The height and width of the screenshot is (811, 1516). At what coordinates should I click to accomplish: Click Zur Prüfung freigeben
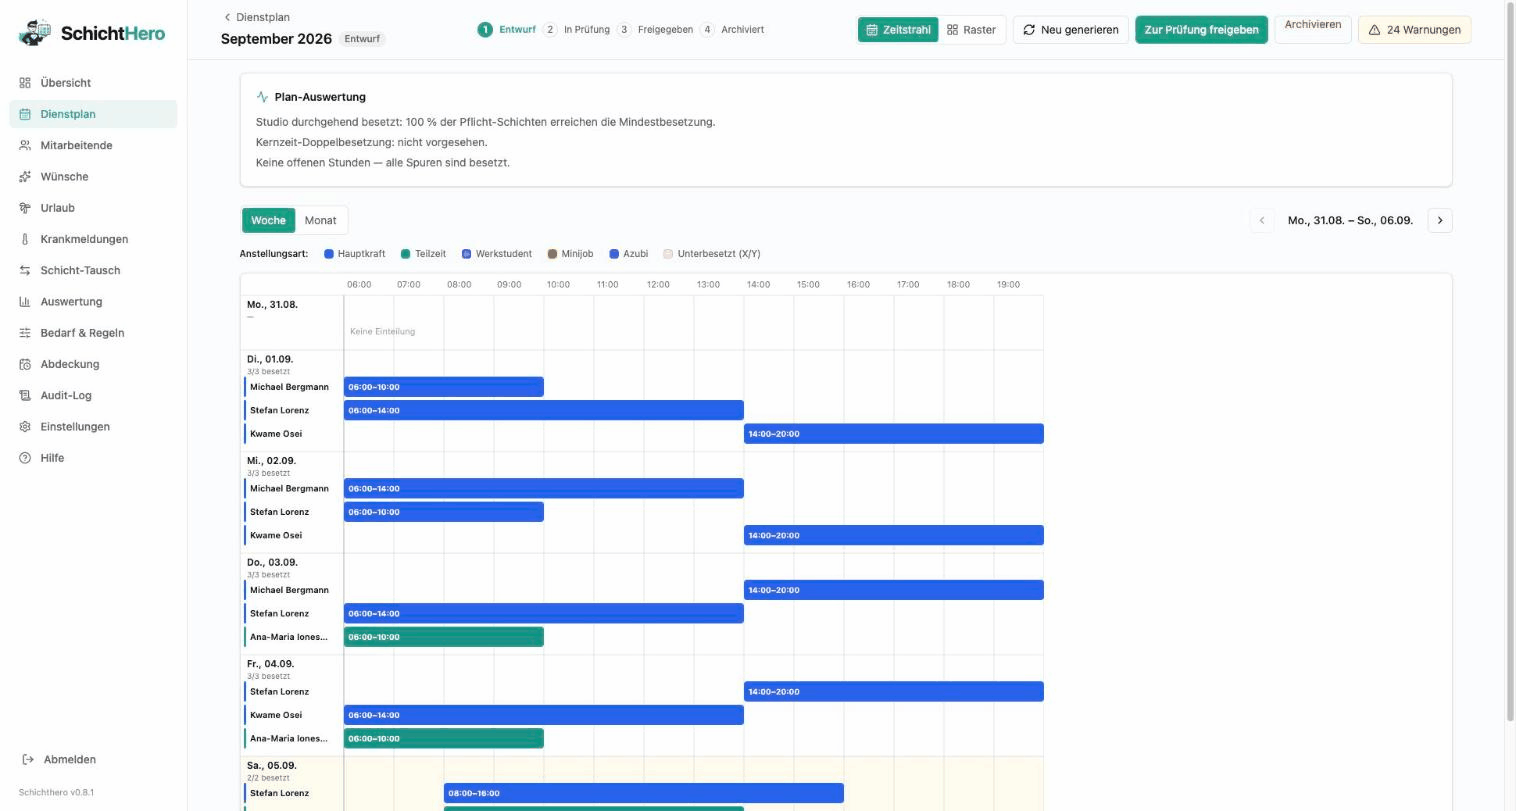tap(1201, 30)
